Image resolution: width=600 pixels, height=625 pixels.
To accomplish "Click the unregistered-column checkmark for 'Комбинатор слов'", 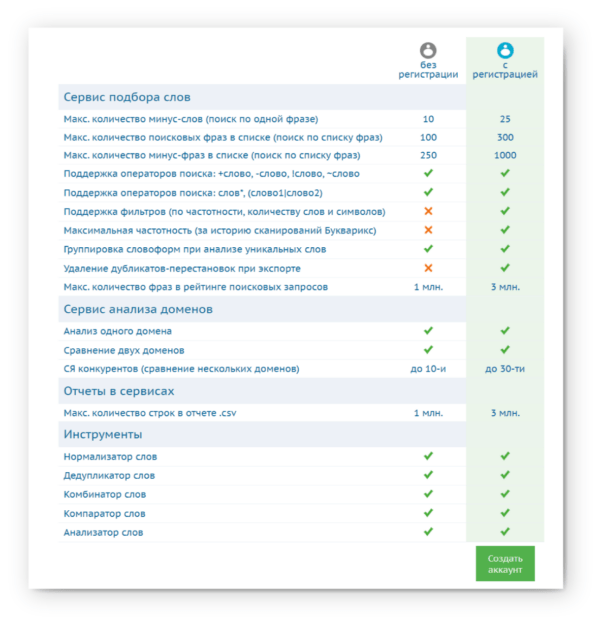I will tap(428, 494).
